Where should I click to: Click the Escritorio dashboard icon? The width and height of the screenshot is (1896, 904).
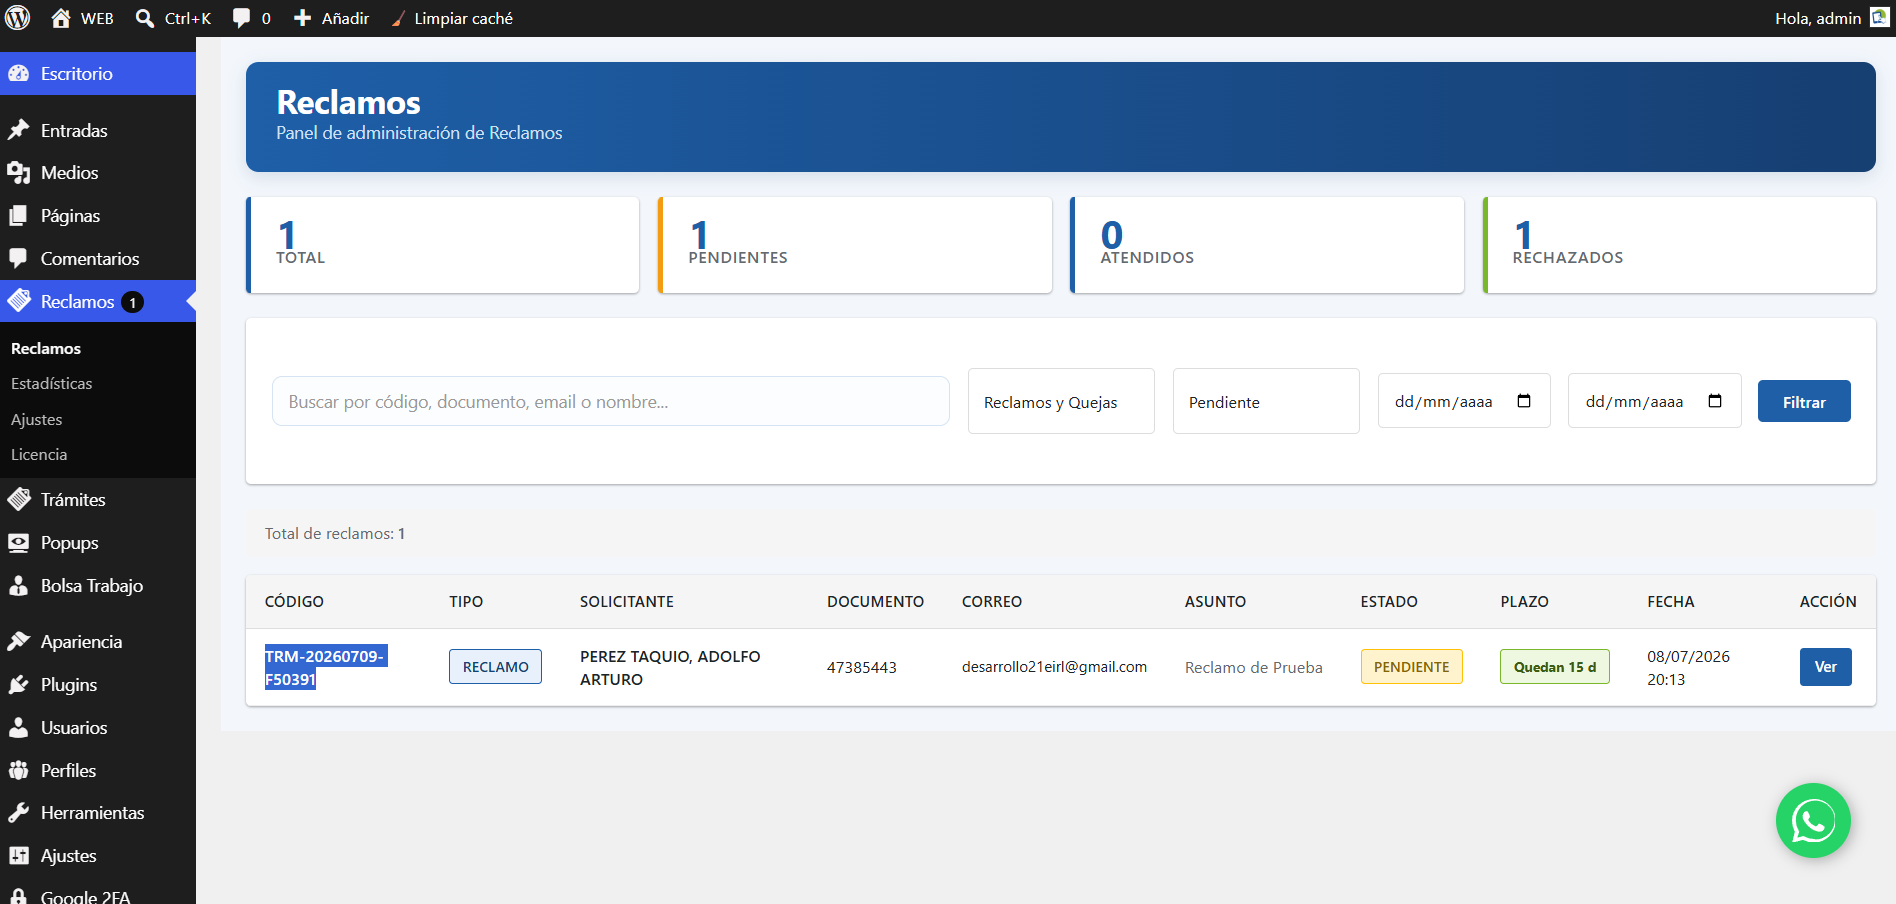[x=19, y=73]
